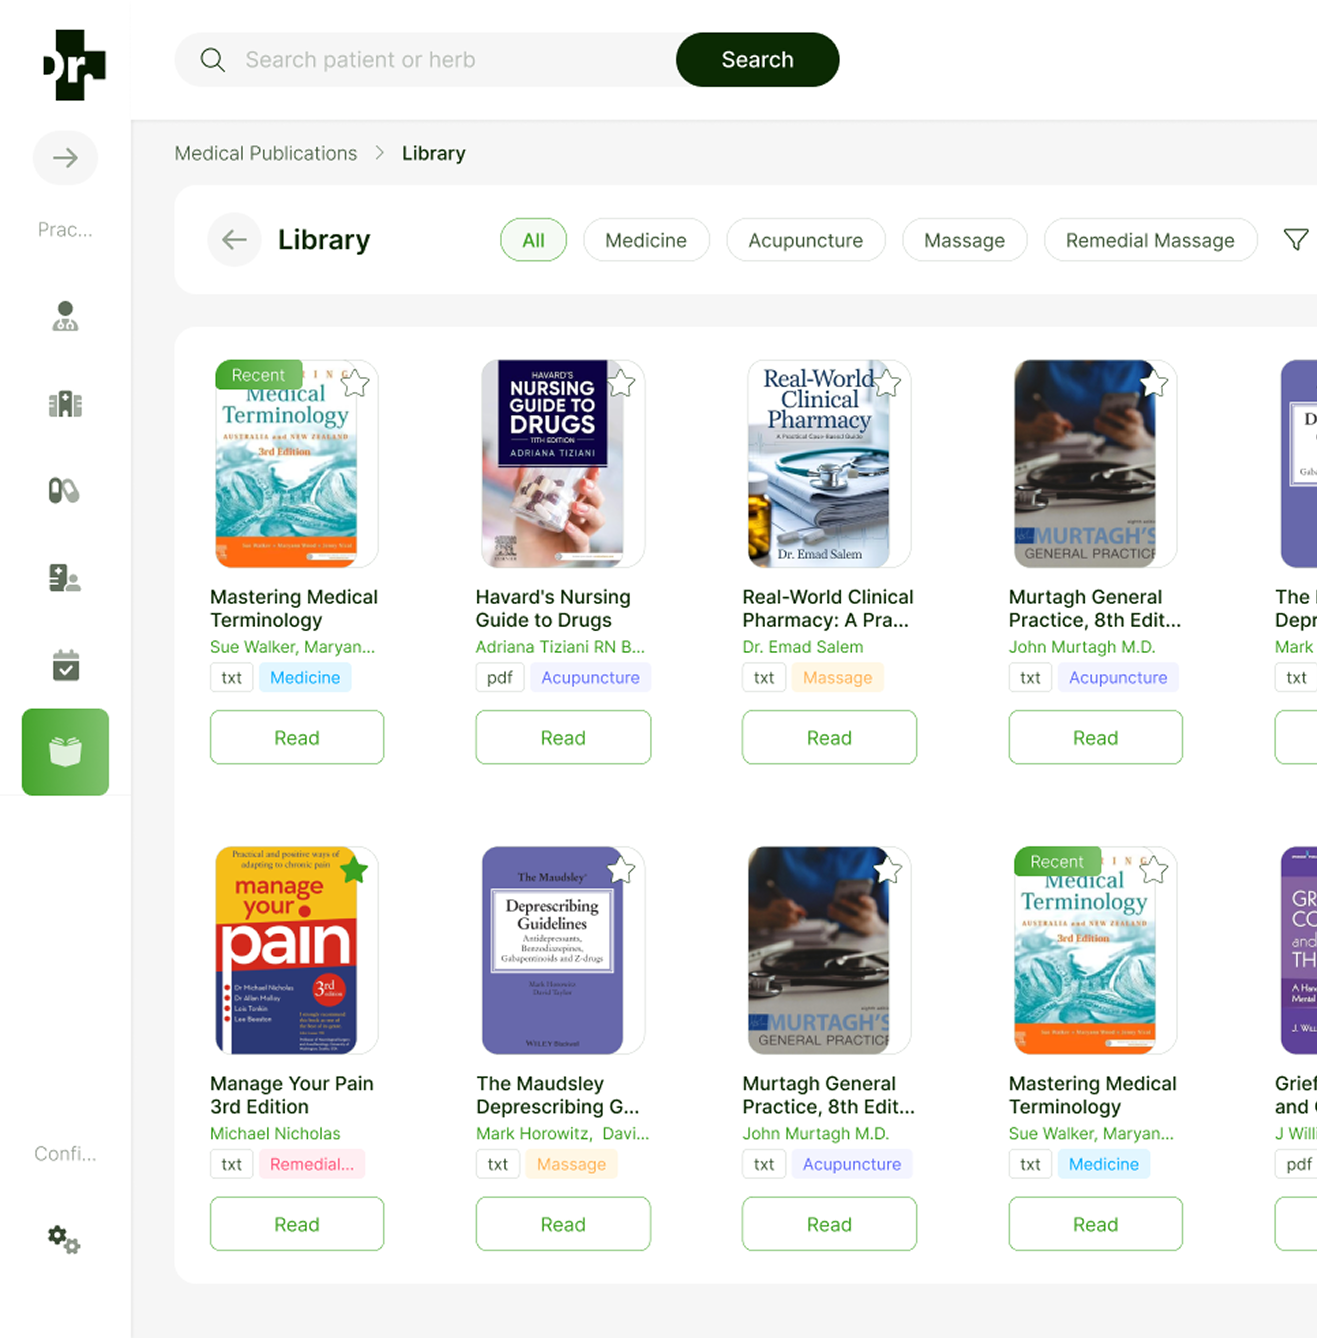Click Recent badge on first-row Medical Terminology

(x=258, y=375)
